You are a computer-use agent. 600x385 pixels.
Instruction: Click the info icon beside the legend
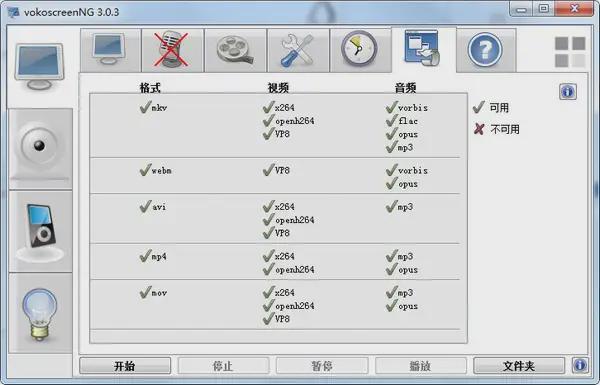568,91
